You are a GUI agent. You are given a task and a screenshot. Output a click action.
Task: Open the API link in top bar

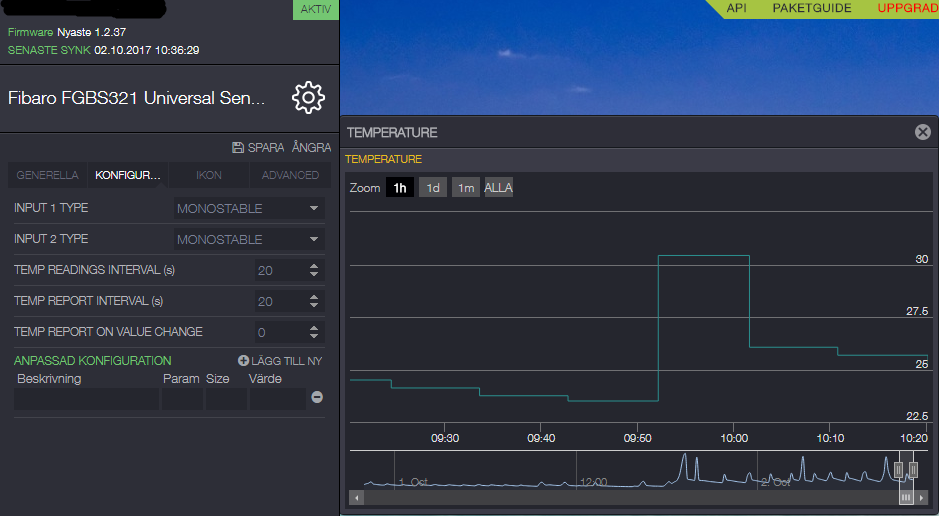[x=736, y=8]
